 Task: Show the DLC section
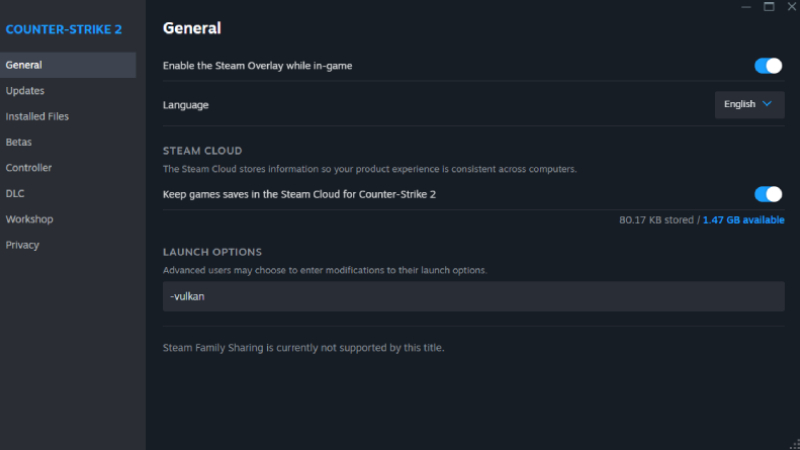point(15,193)
